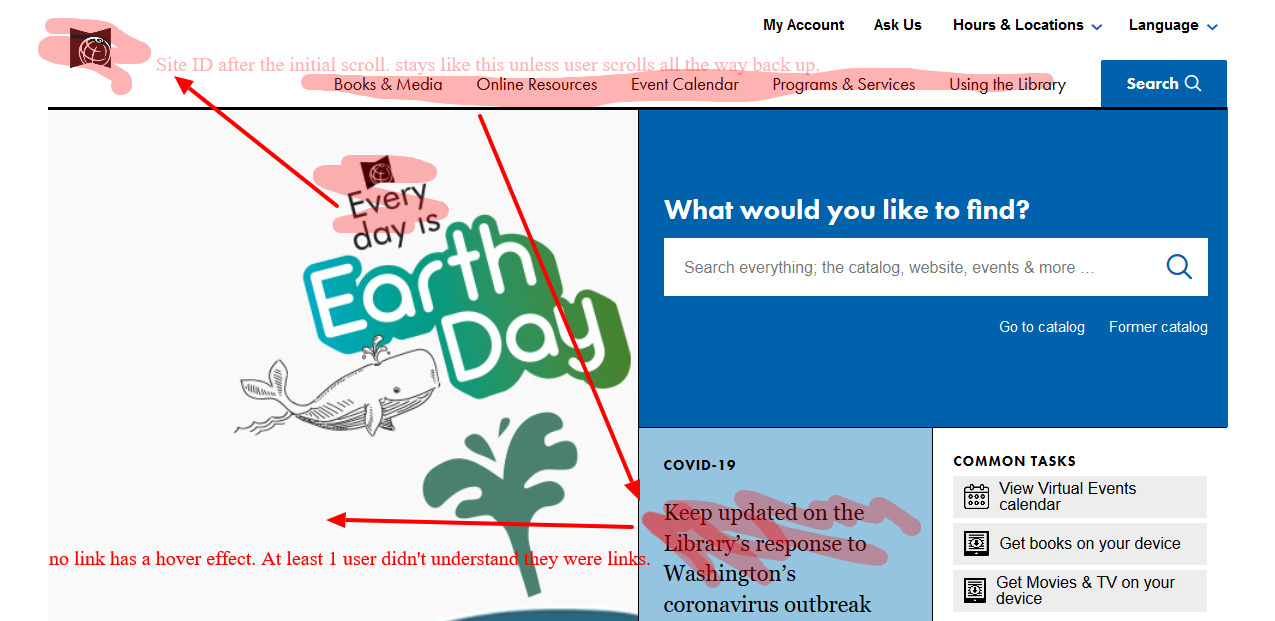Screen dimensions: 1275x621
Task: Click the calendar icon for Virtual Events
Action: 976,497
